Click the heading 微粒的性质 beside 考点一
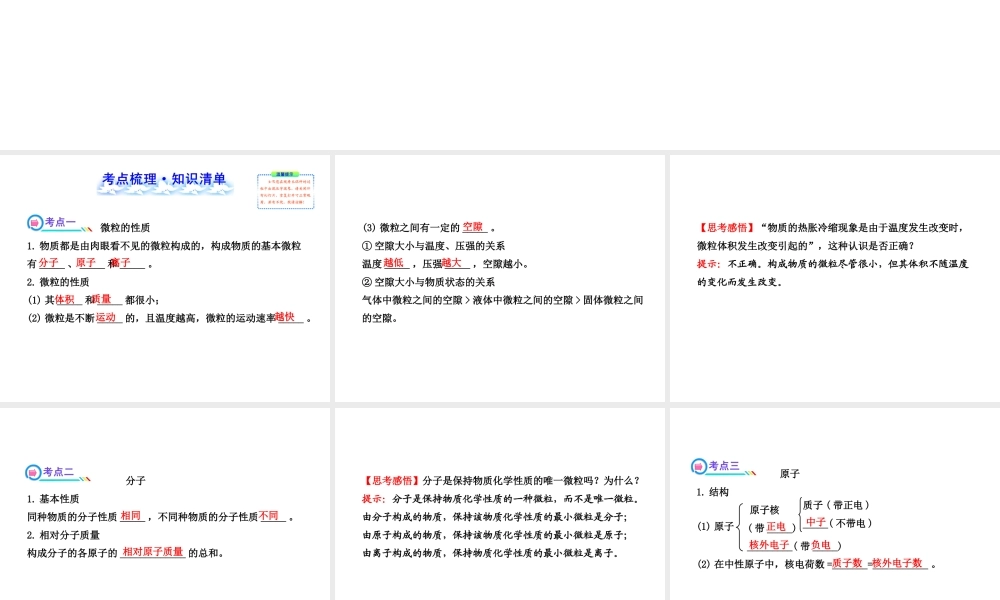The image size is (1000, 600). pyautogui.click(x=125, y=228)
